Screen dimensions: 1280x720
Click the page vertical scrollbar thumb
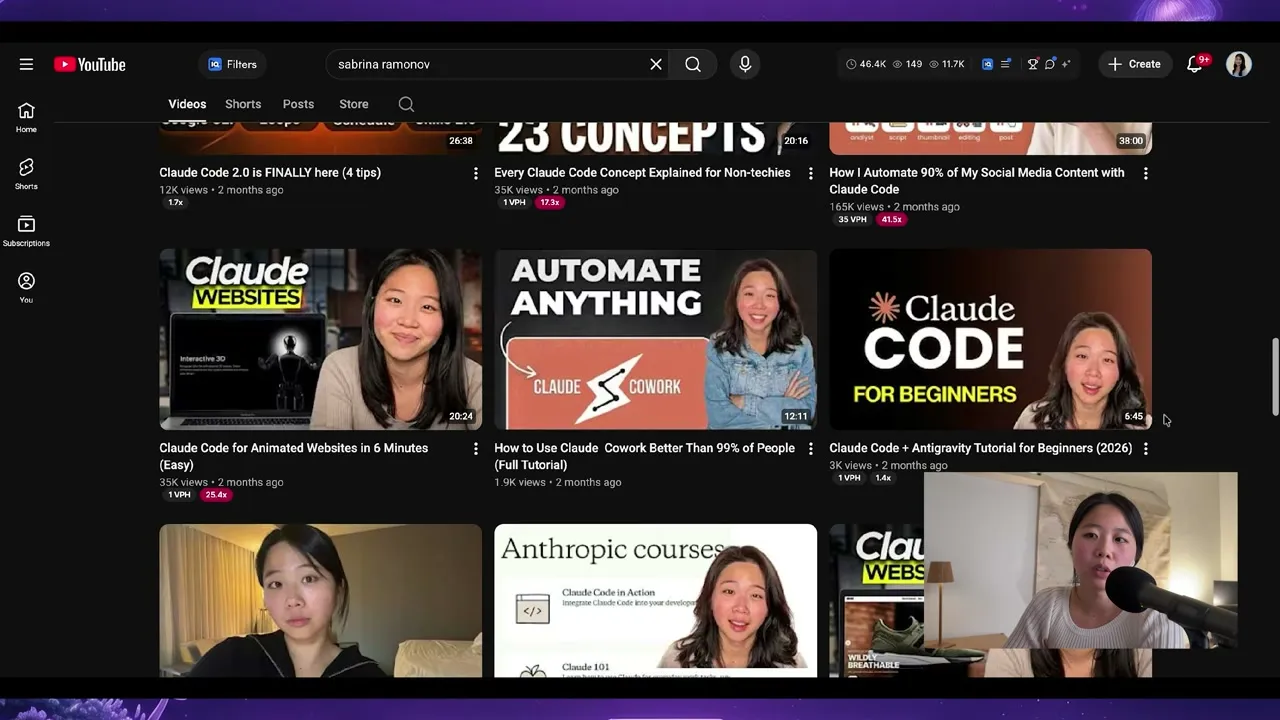(1275, 376)
